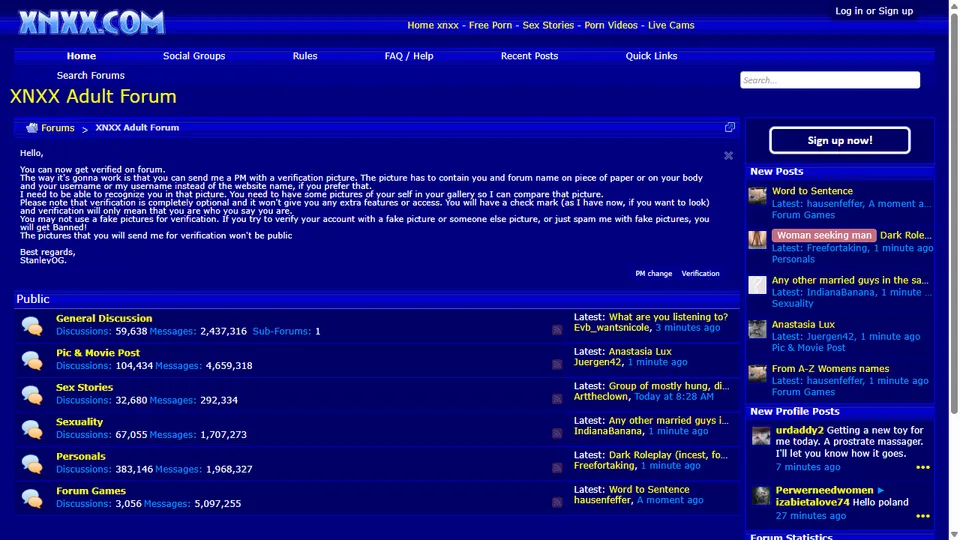Click the Sign up now! button

tap(839, 140)
